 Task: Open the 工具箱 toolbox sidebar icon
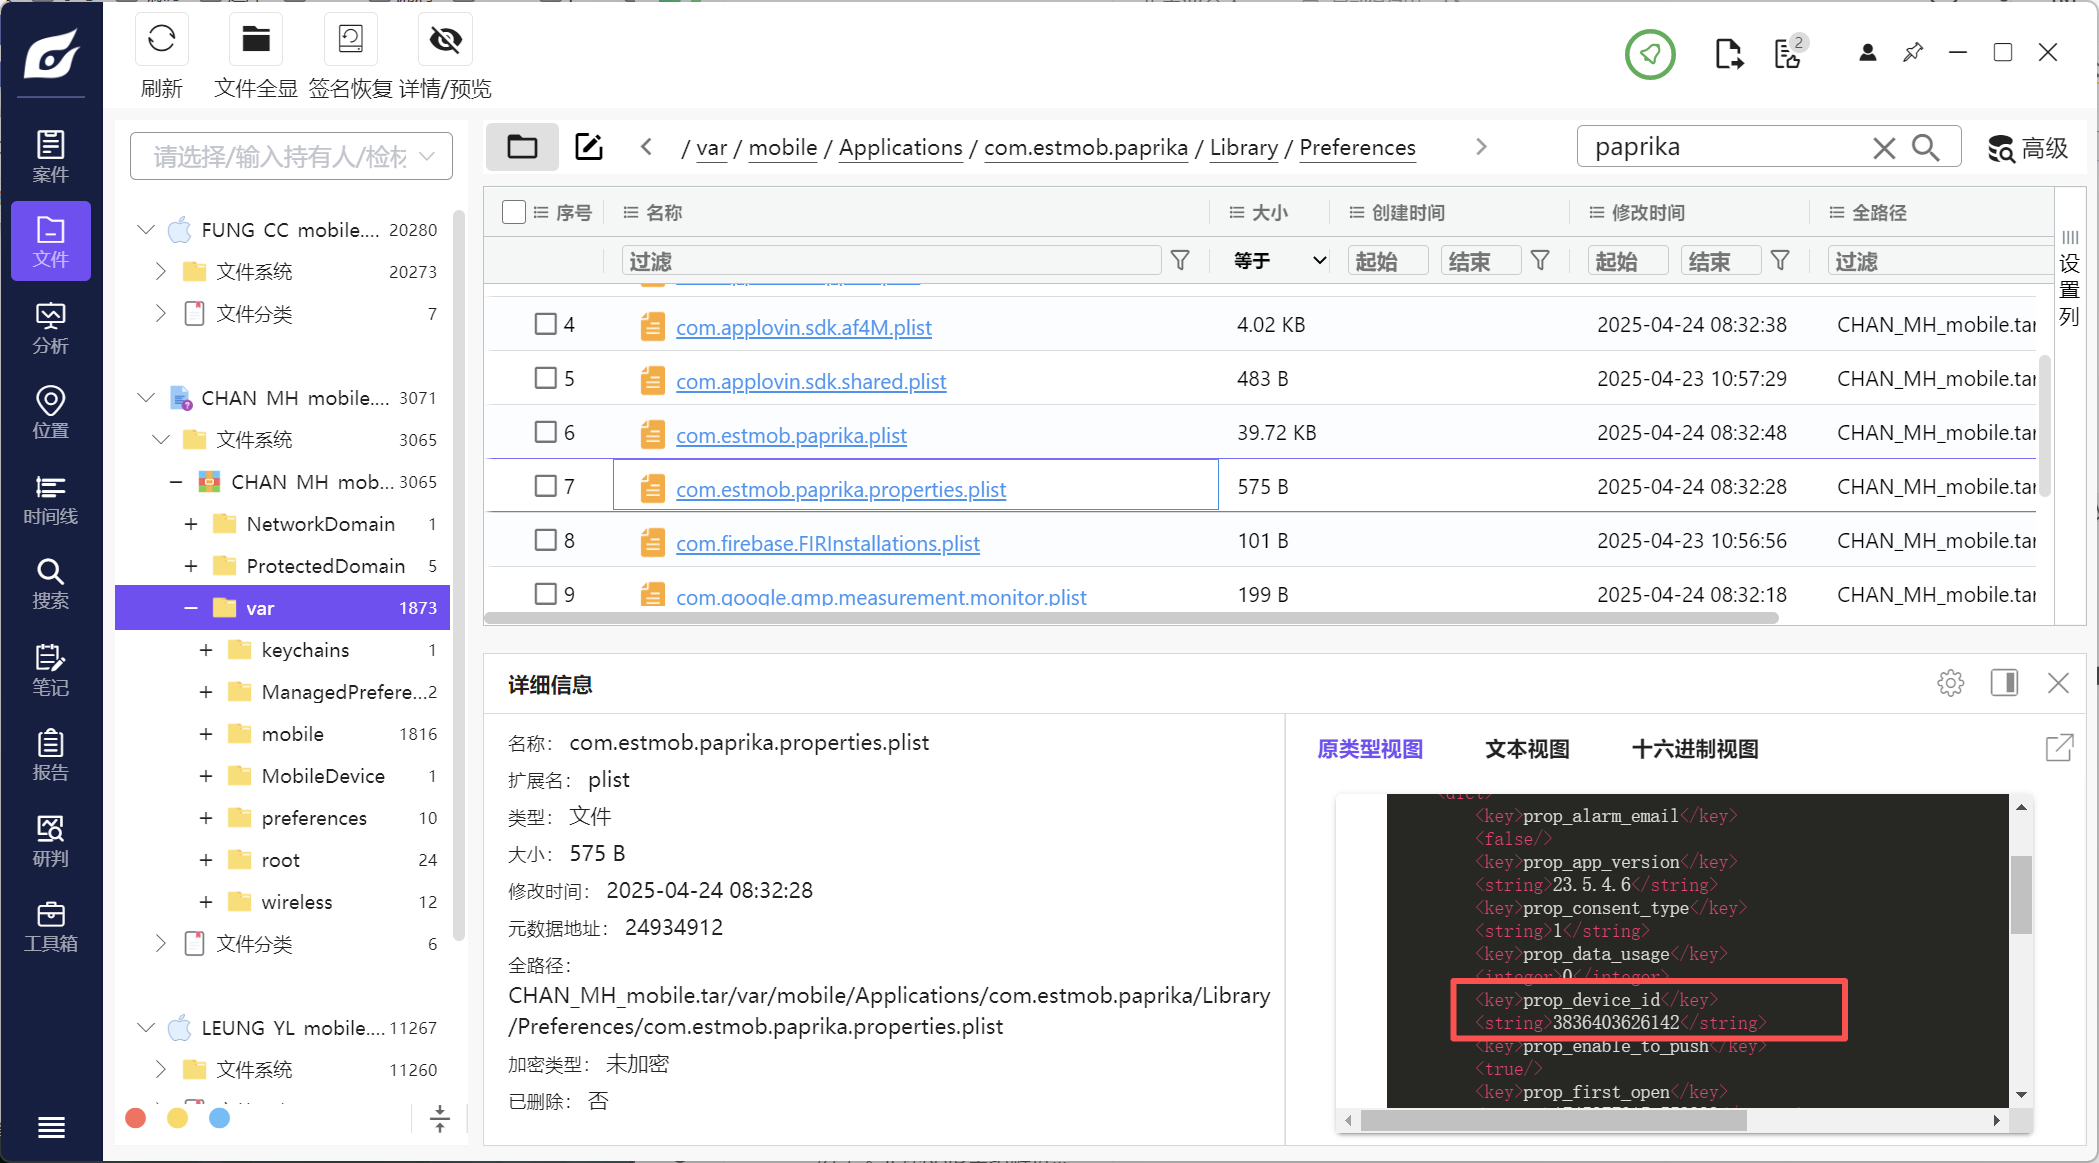(50, 926)
